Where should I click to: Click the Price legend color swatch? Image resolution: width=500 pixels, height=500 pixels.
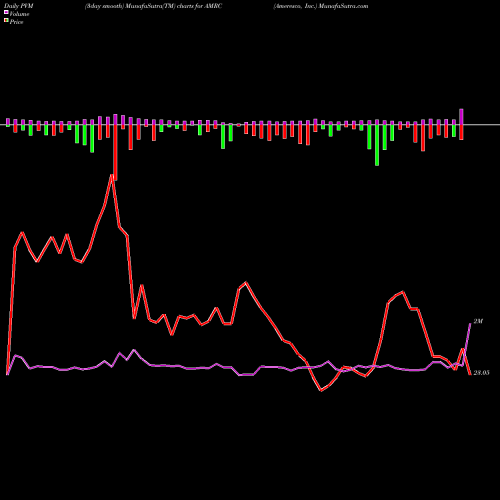point(6,21)
